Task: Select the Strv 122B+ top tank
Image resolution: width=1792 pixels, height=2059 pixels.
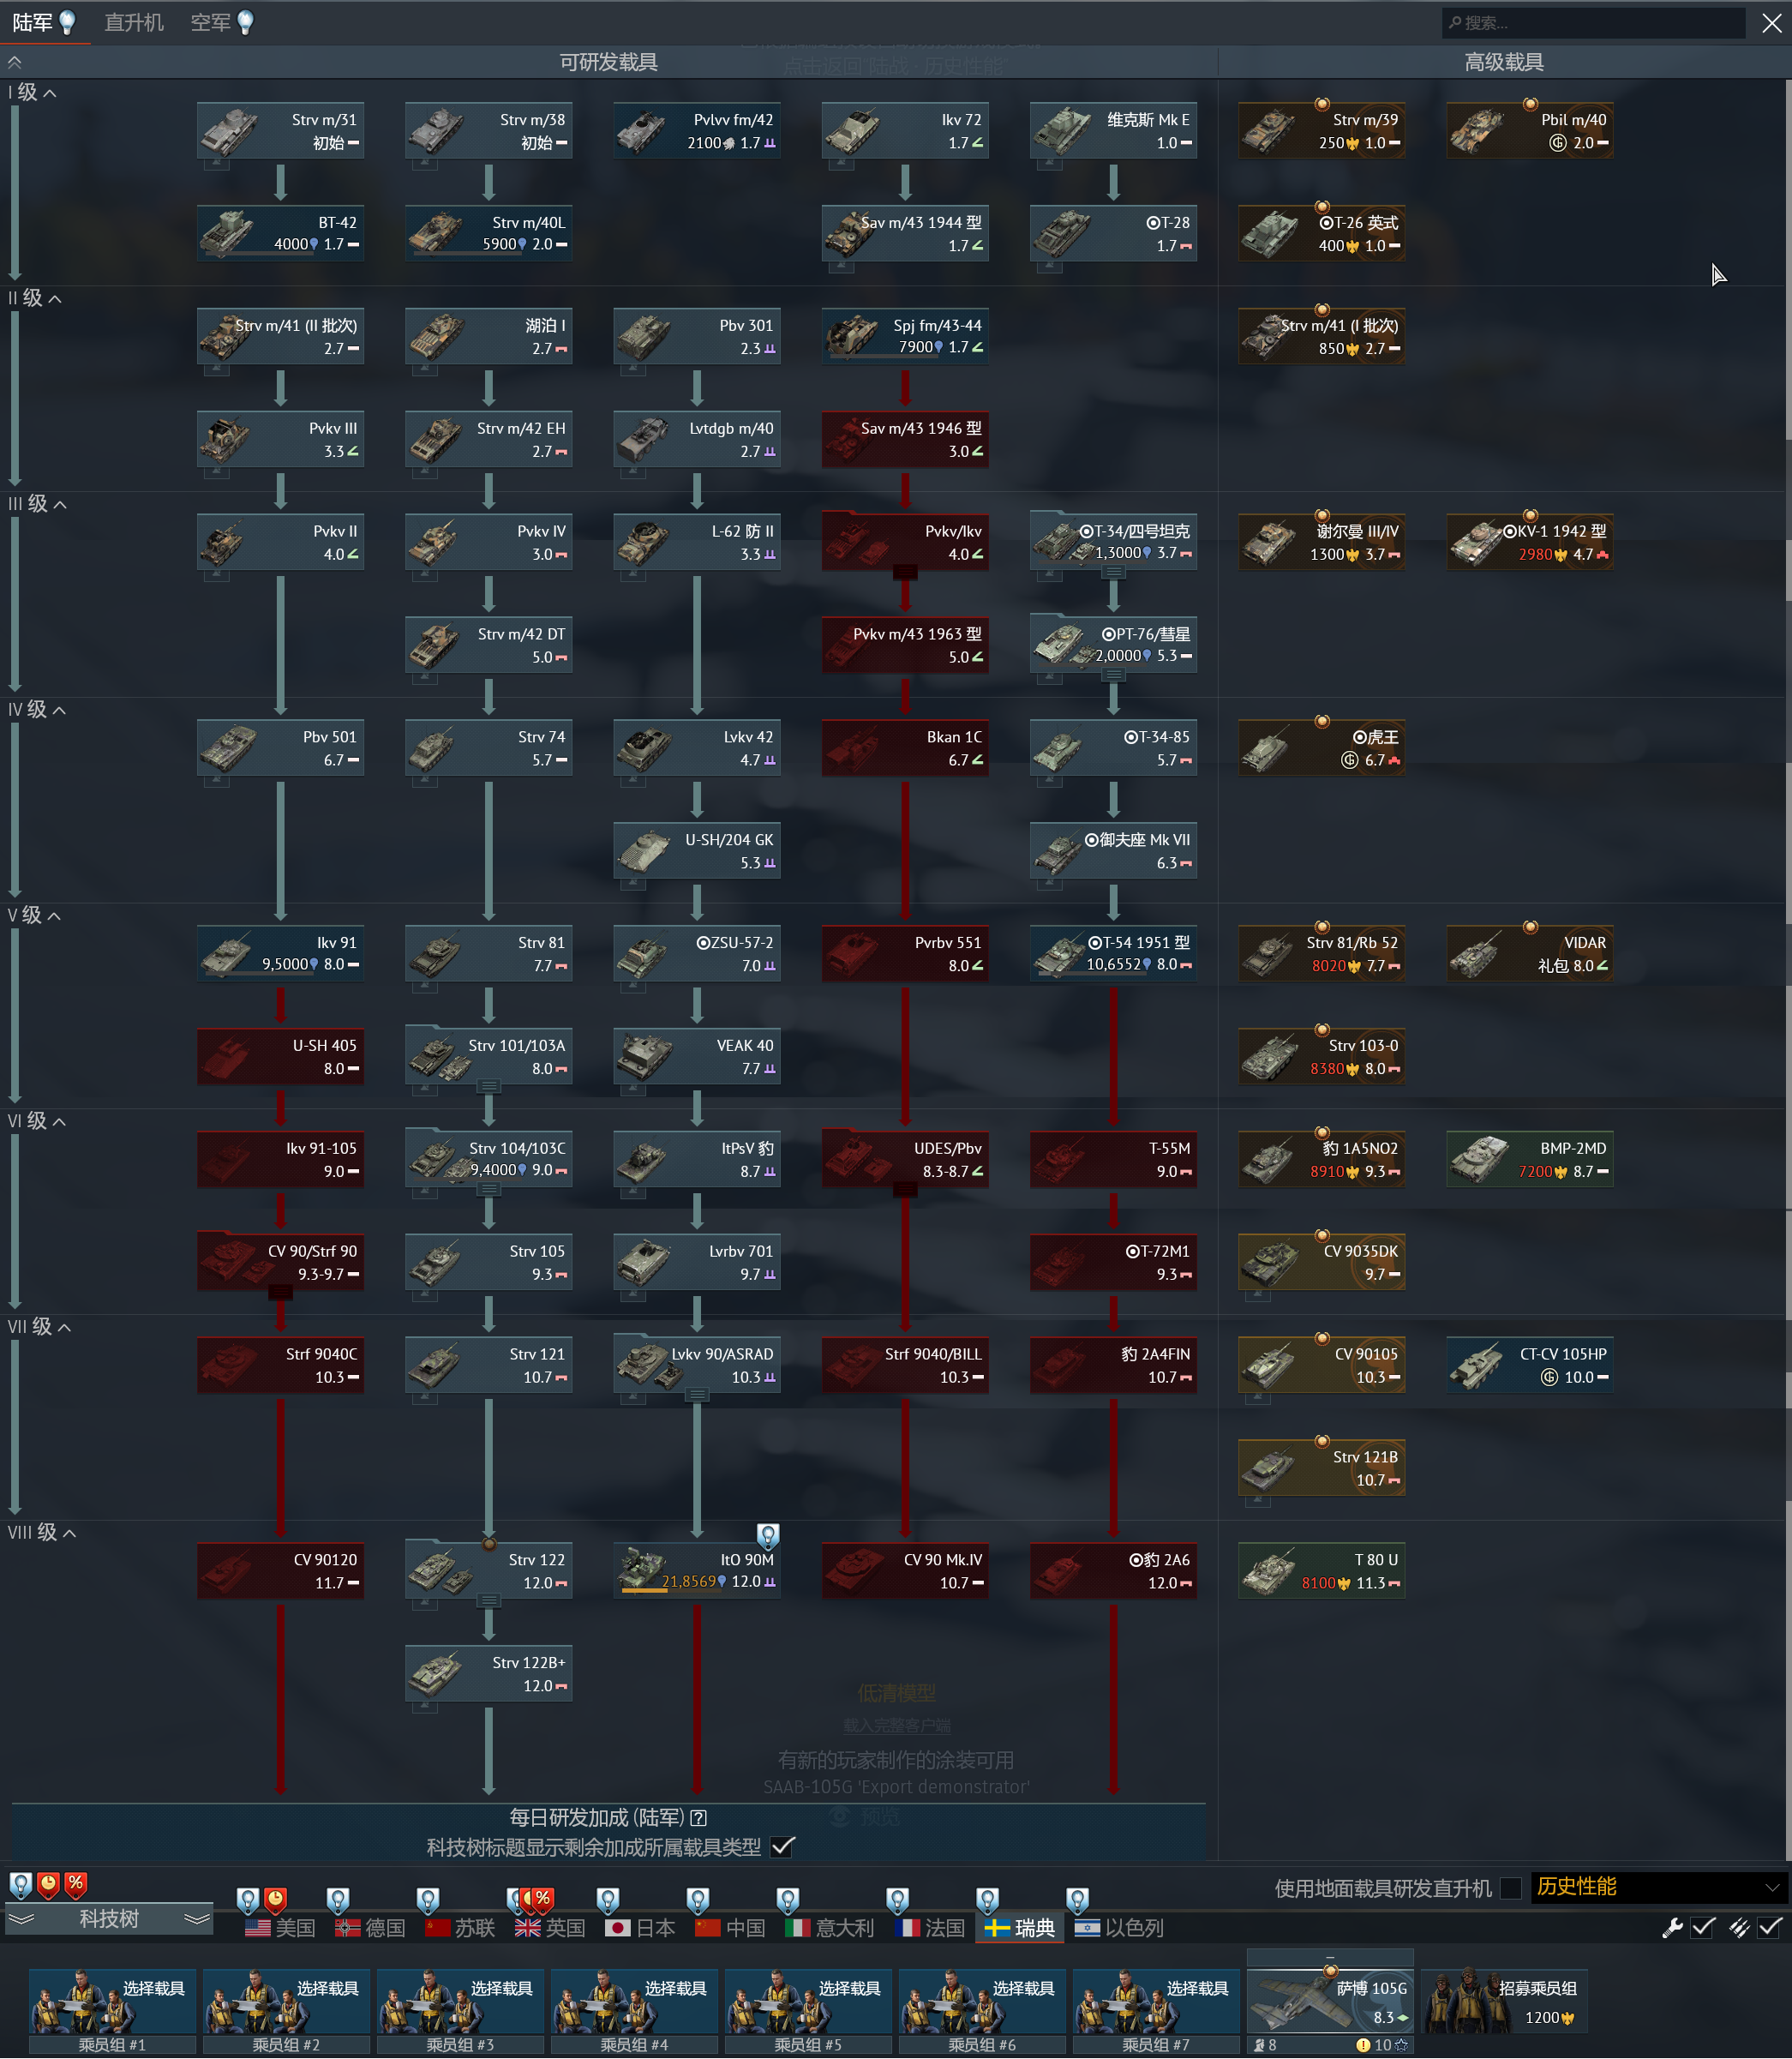Action: coord(488,1674)
